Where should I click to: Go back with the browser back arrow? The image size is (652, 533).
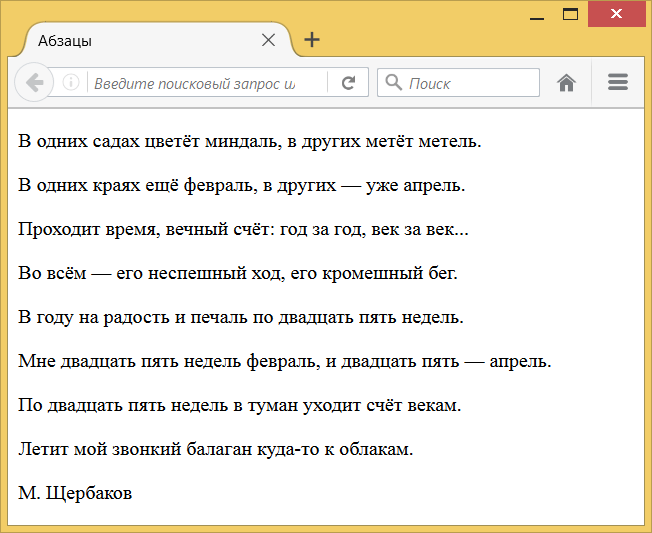coord(35,82)
